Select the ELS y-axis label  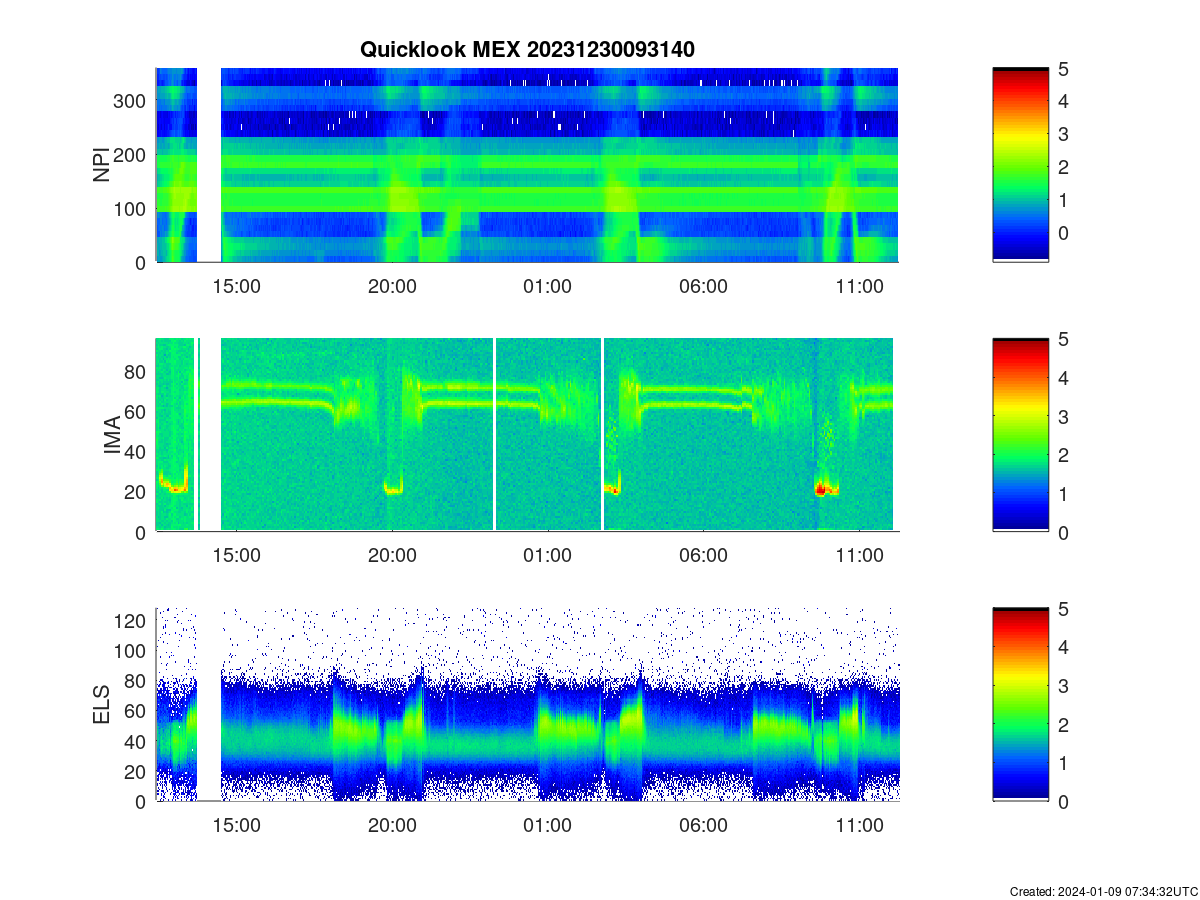[x=102, y=705]
